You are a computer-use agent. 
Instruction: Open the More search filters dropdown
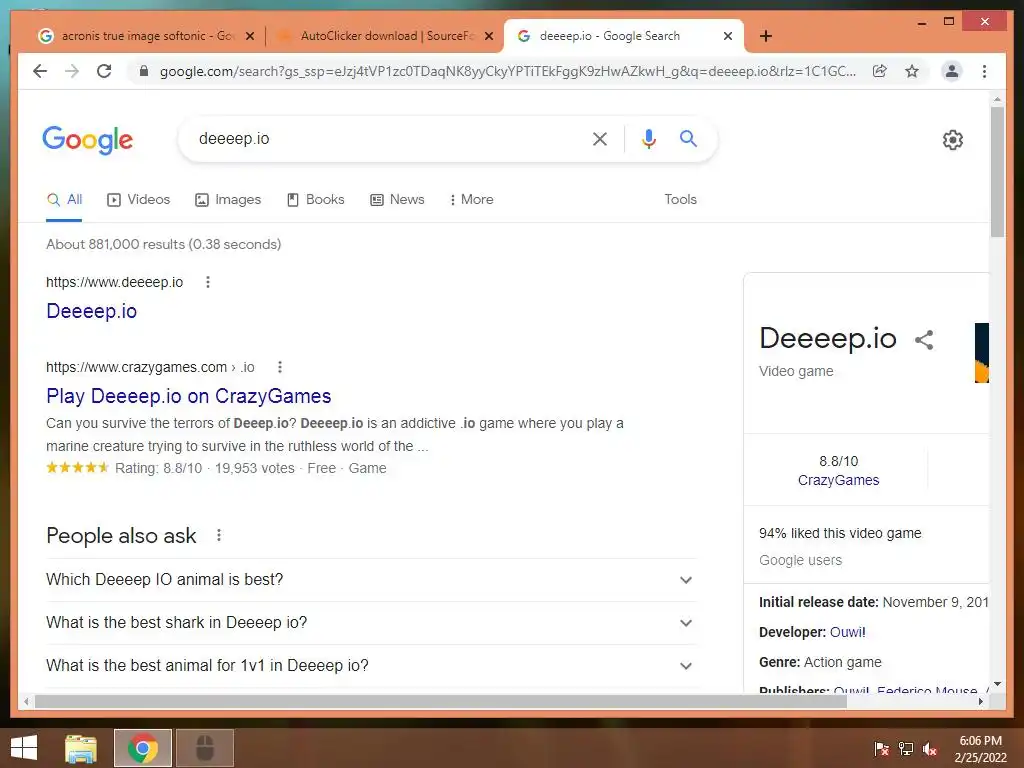472,200
